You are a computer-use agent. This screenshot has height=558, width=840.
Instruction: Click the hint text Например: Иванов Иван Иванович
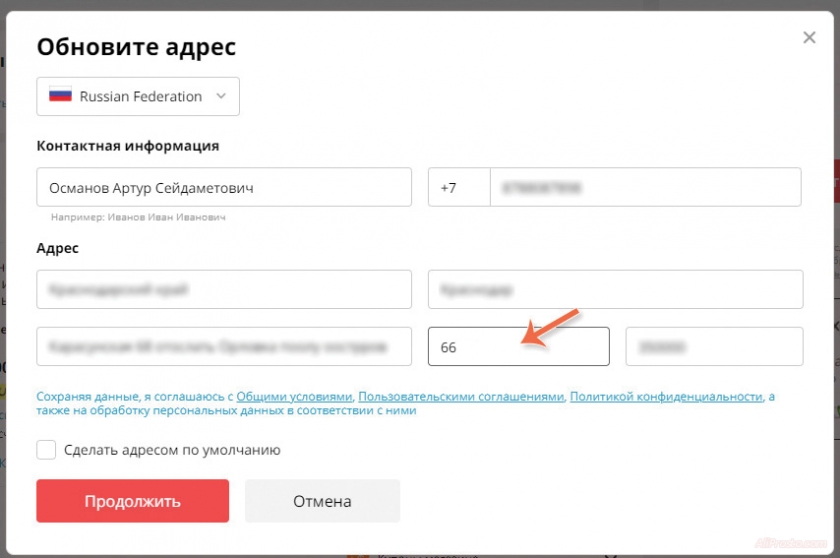pyautogui.click(x=139, y=217)
